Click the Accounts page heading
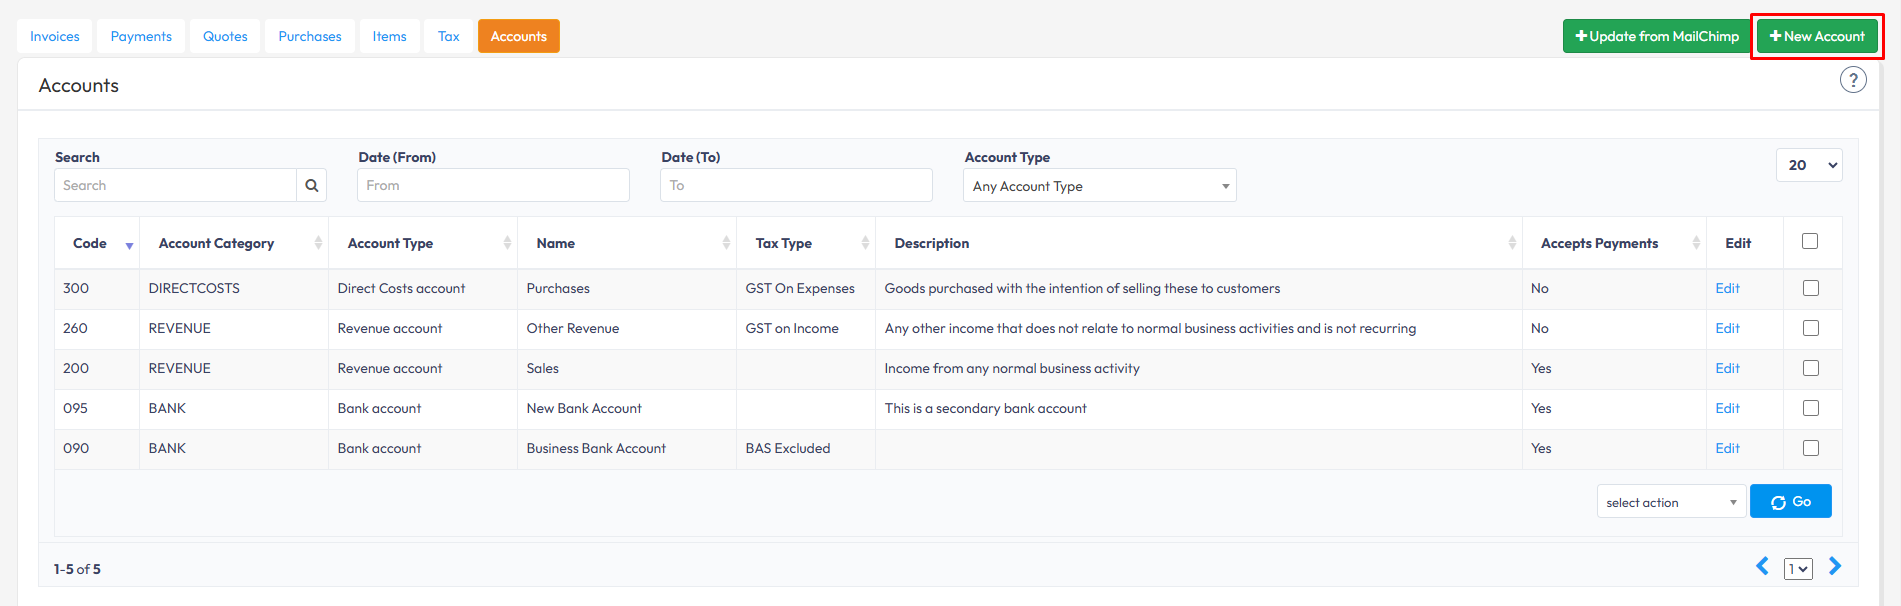This screenshot has height=606, width=1901. coord(79,86)
